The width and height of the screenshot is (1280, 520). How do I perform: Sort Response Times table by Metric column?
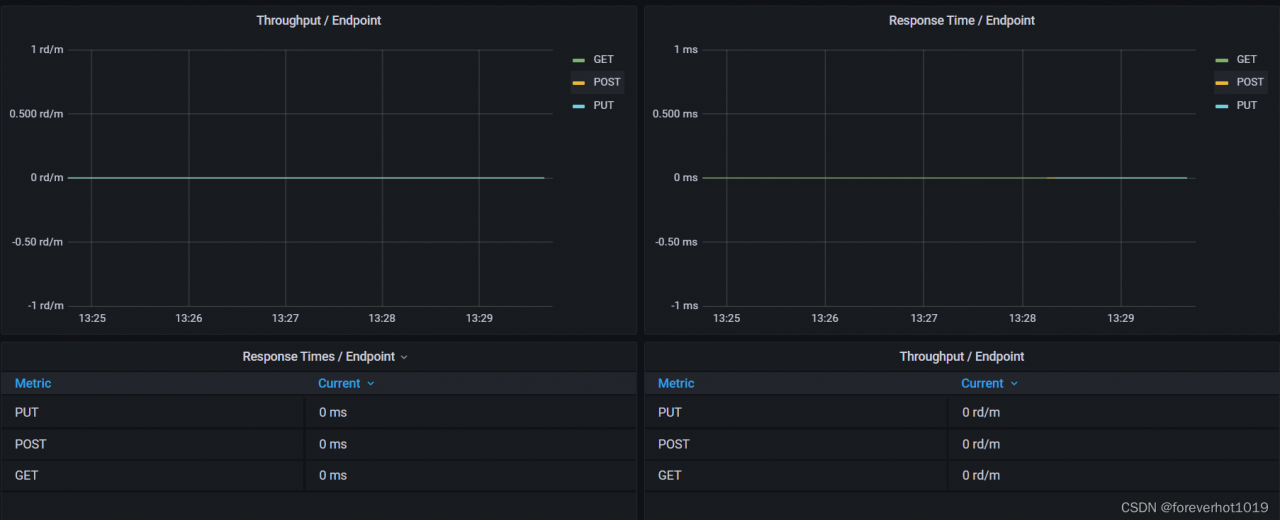[33, 383]
